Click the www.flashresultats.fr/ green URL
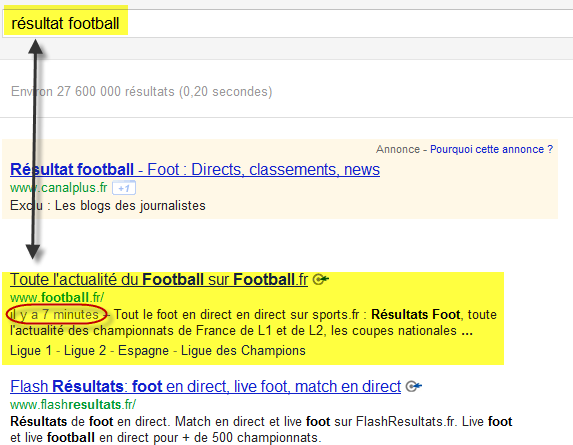 point(73,404)
